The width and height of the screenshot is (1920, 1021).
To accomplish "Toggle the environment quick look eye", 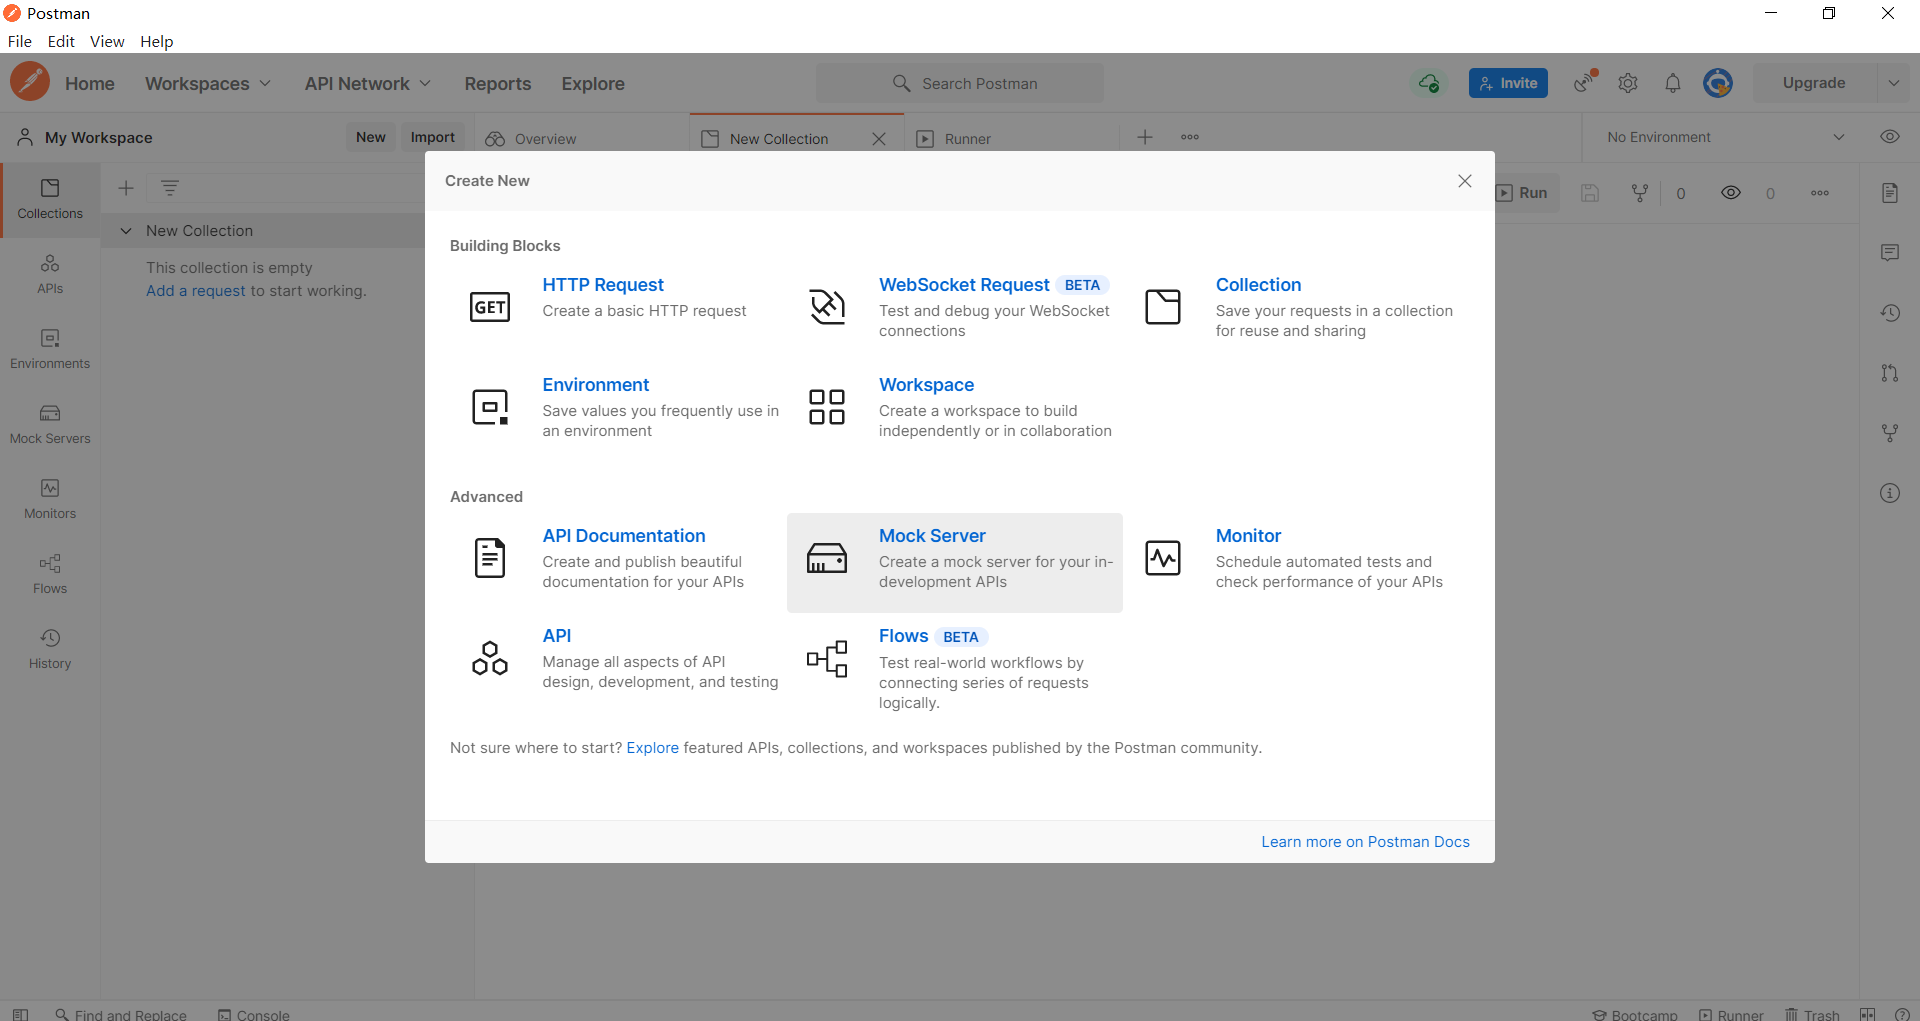I will click(x=1890, y=137).
